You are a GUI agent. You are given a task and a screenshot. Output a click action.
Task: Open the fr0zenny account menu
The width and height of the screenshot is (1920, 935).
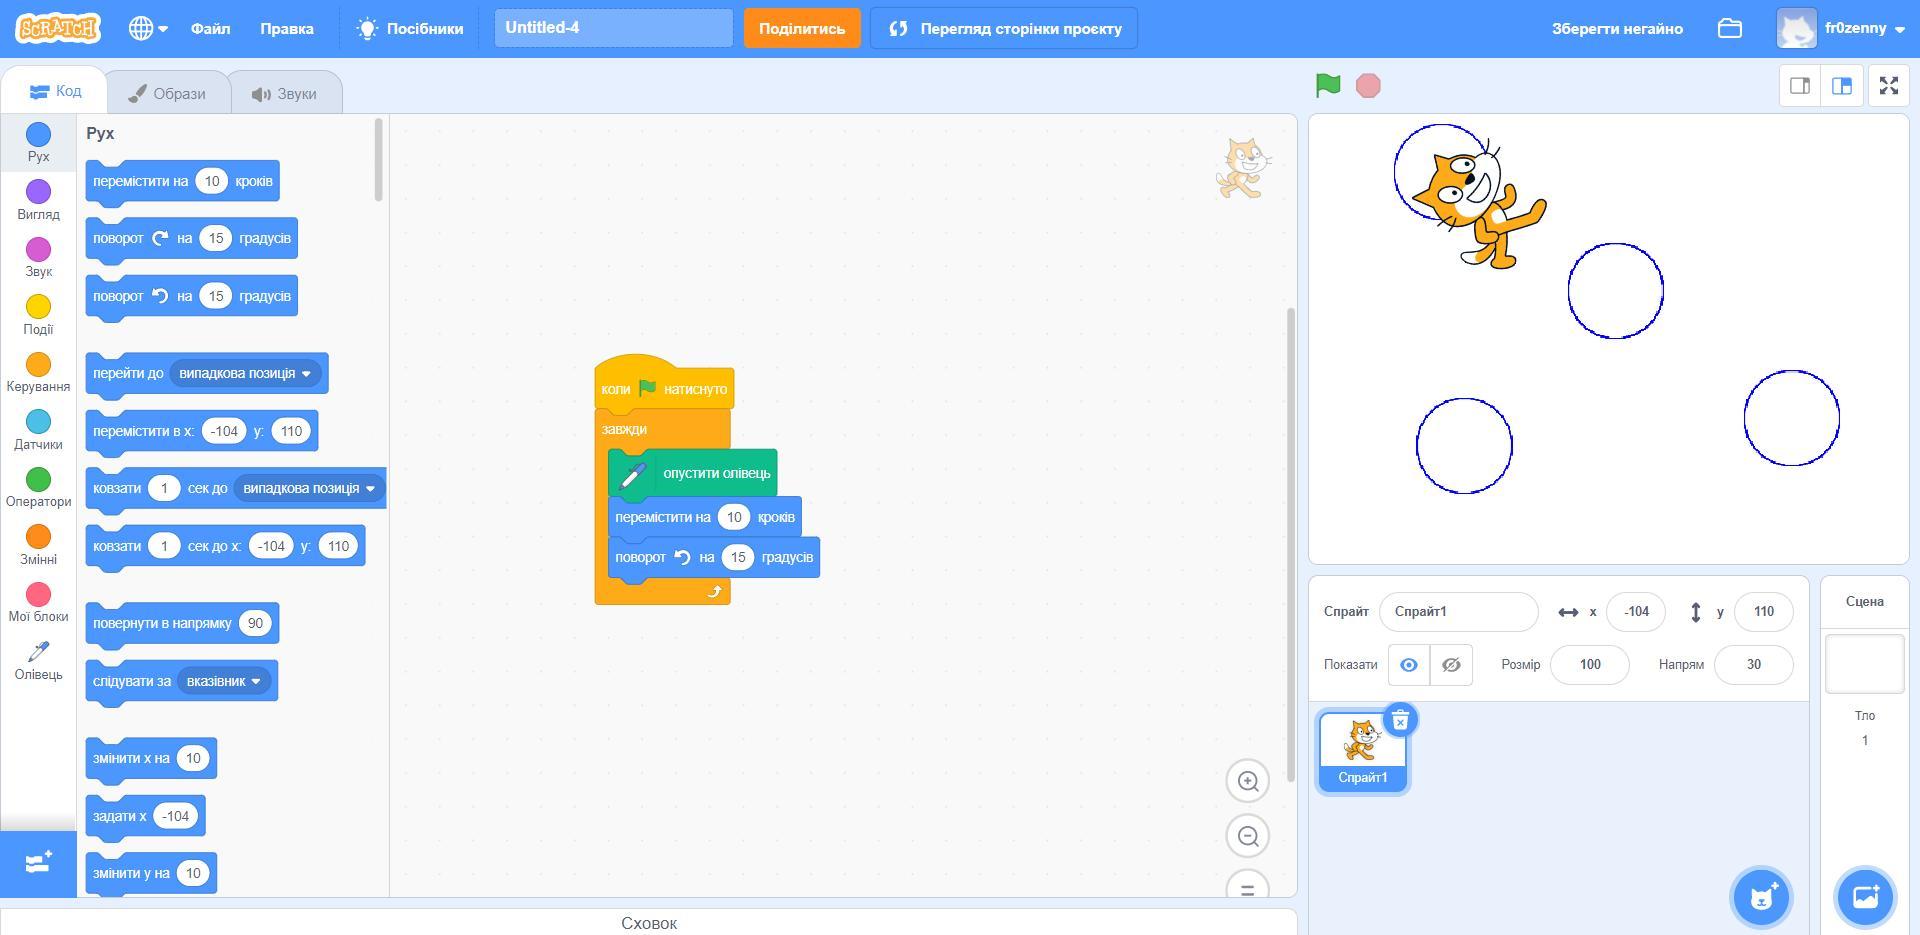[x=1842, y=28]
